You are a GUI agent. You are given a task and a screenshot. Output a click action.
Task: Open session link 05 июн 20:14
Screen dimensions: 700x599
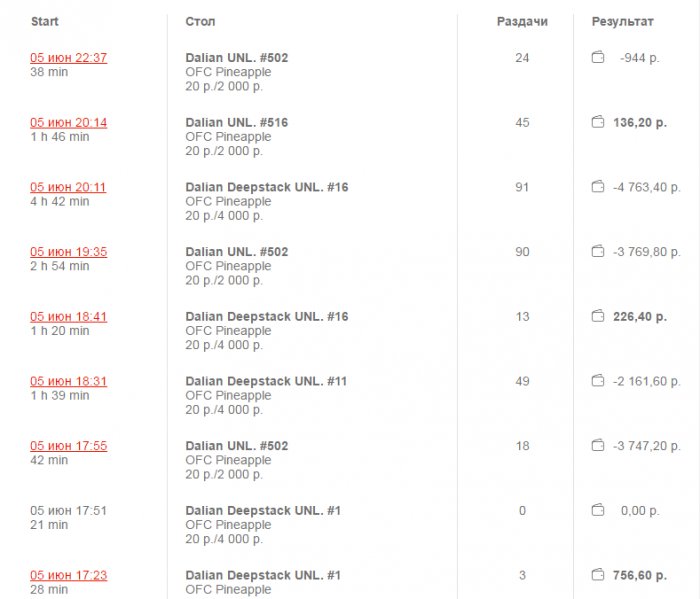[x=68, y=123]
